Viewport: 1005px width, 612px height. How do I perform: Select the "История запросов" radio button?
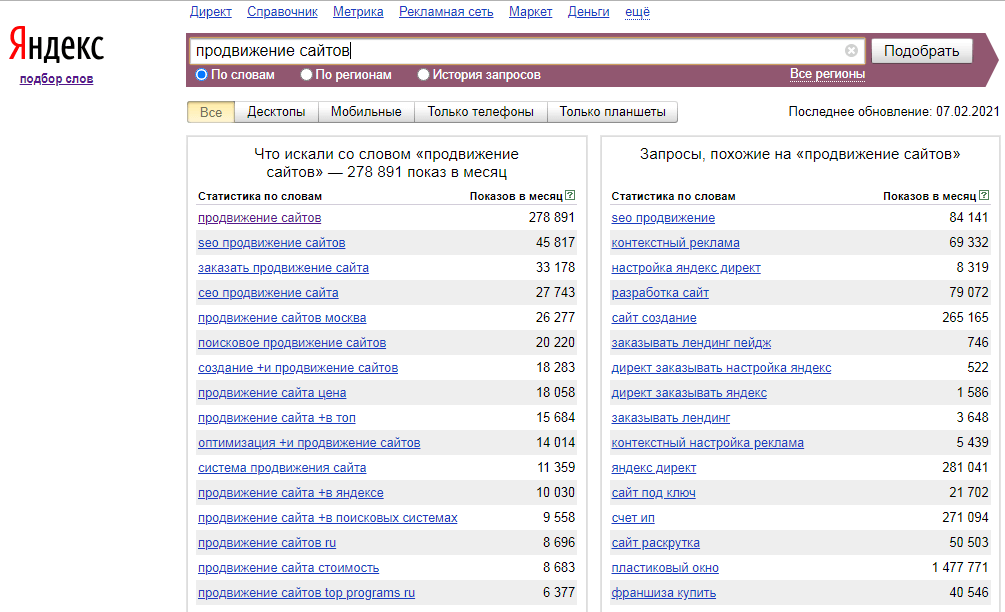tap(424, 75)
